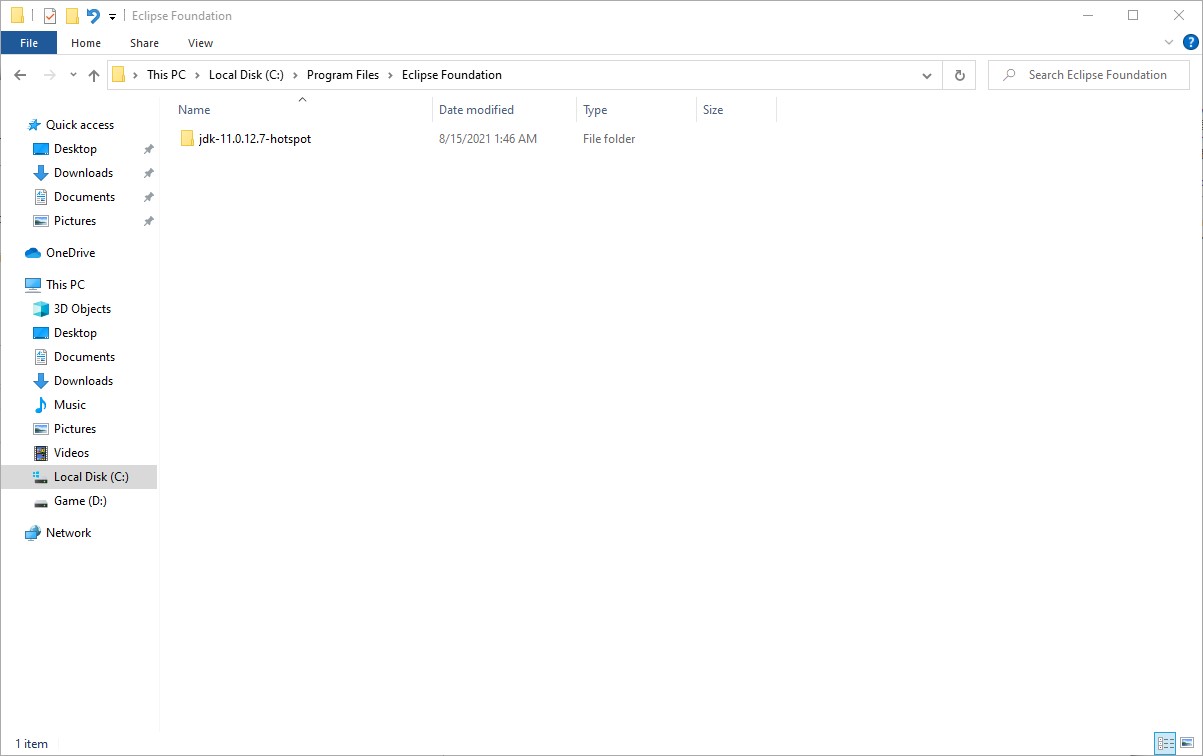
Task: Switch to the Share ribbon tab
Action: pyautogui.click(x=144, y=43)
